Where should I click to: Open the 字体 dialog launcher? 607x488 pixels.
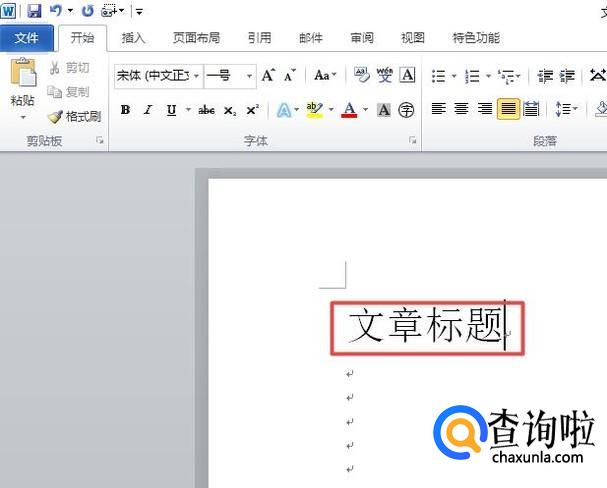[x=413, y=140]
